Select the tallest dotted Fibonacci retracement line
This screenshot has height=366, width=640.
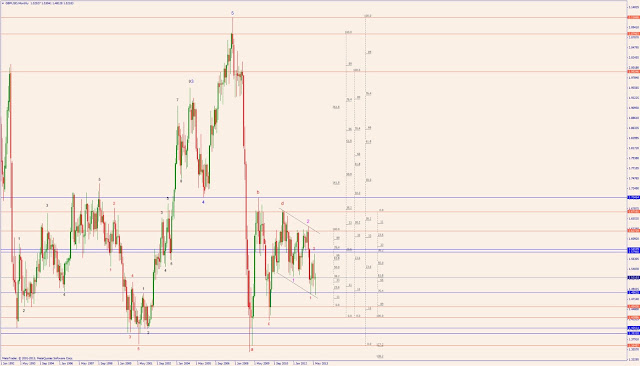[x=365, y=180]
